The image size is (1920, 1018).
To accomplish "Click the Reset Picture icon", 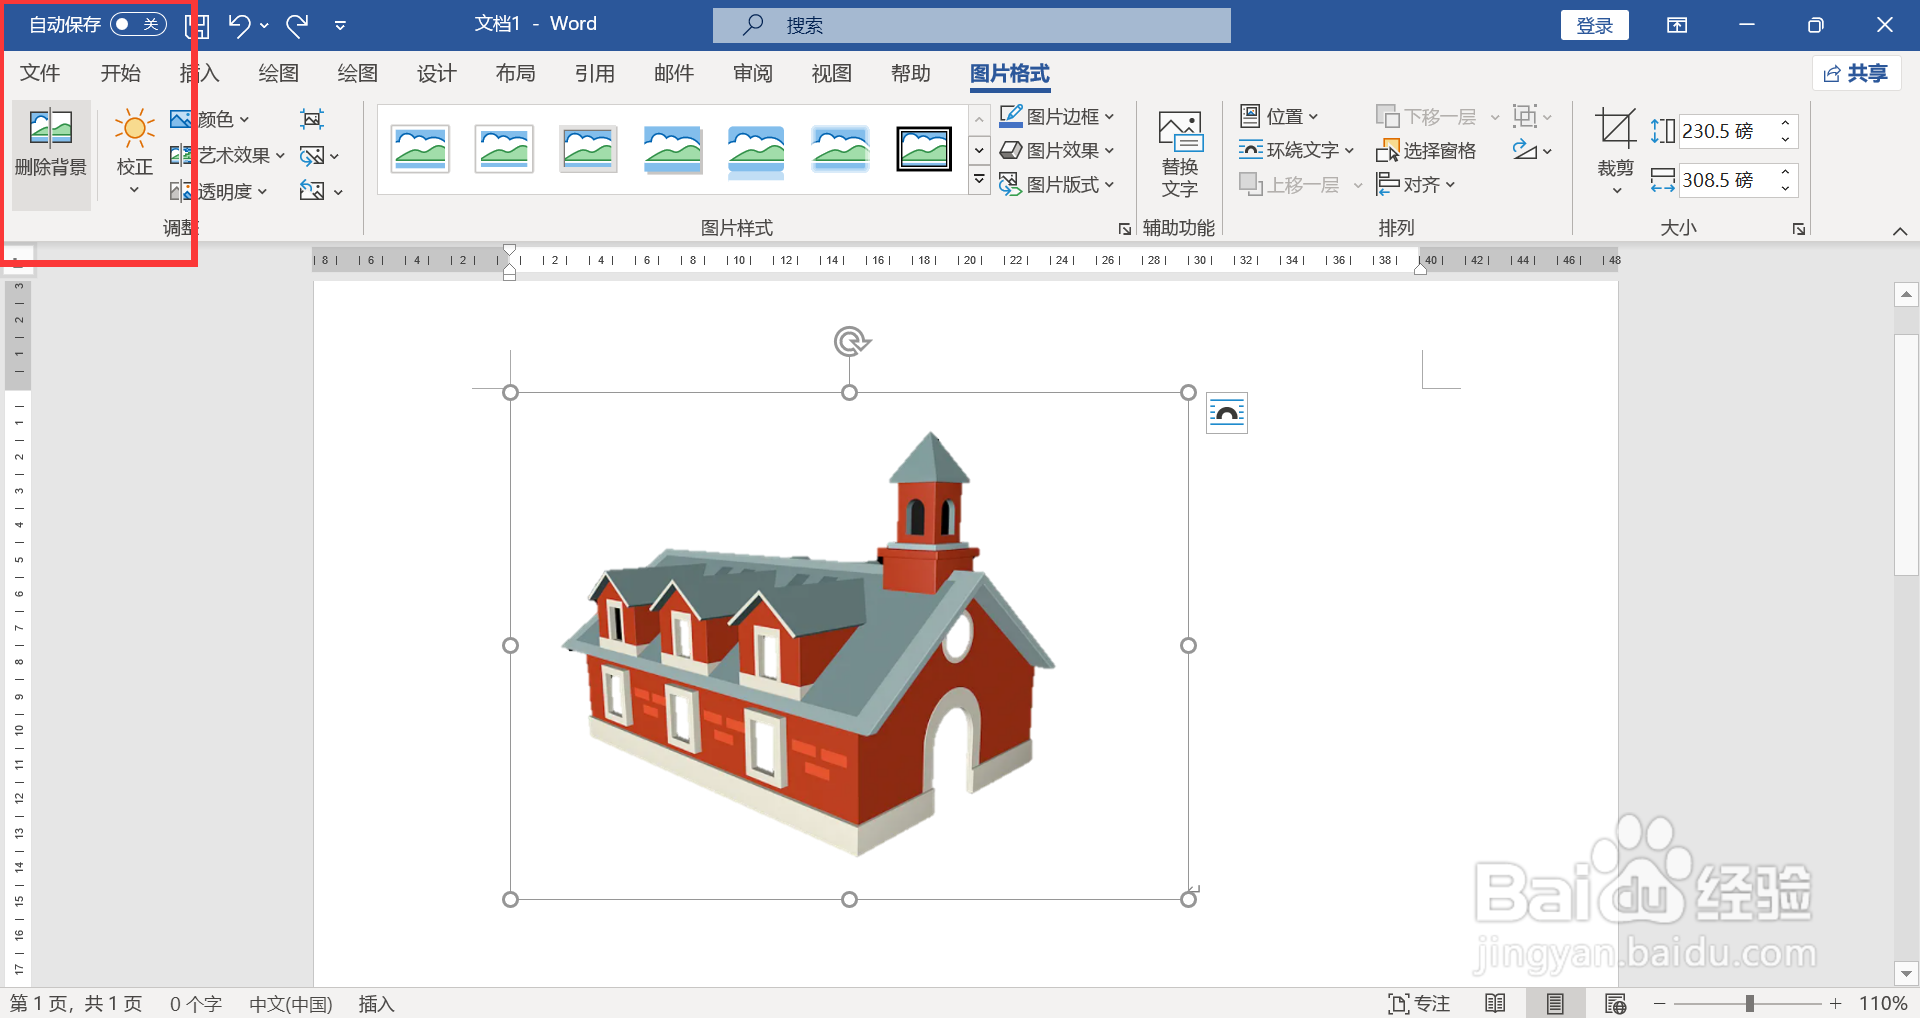I will pyautogui.click(x=320, y=191).
